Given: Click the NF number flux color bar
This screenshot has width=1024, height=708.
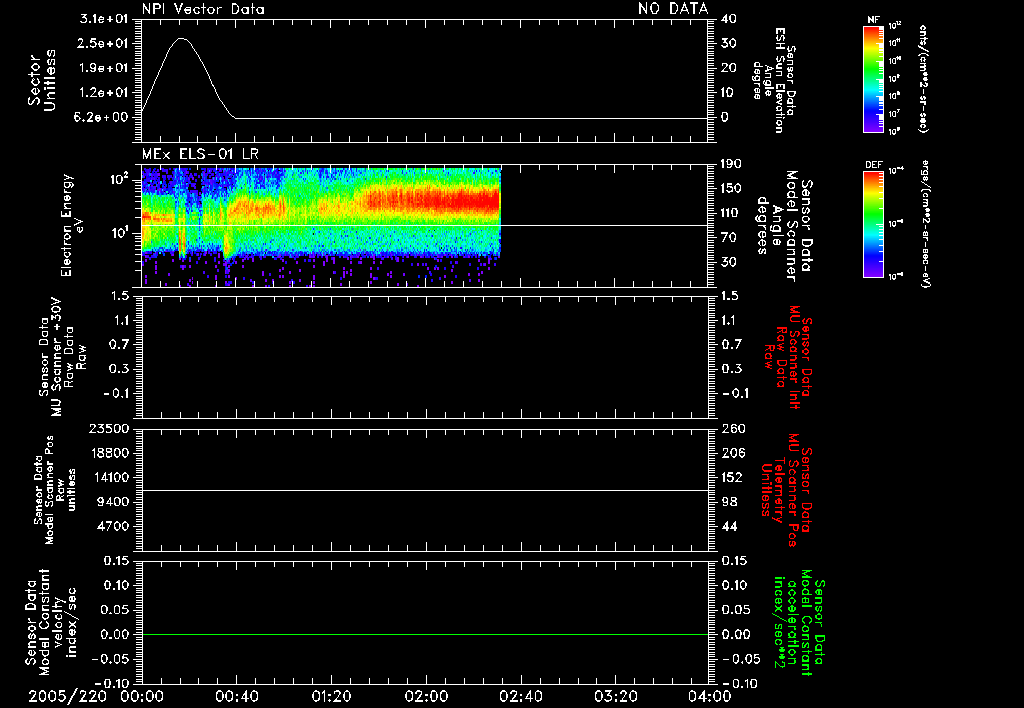Looking at the screenshot, I should (x=873, y=79).
